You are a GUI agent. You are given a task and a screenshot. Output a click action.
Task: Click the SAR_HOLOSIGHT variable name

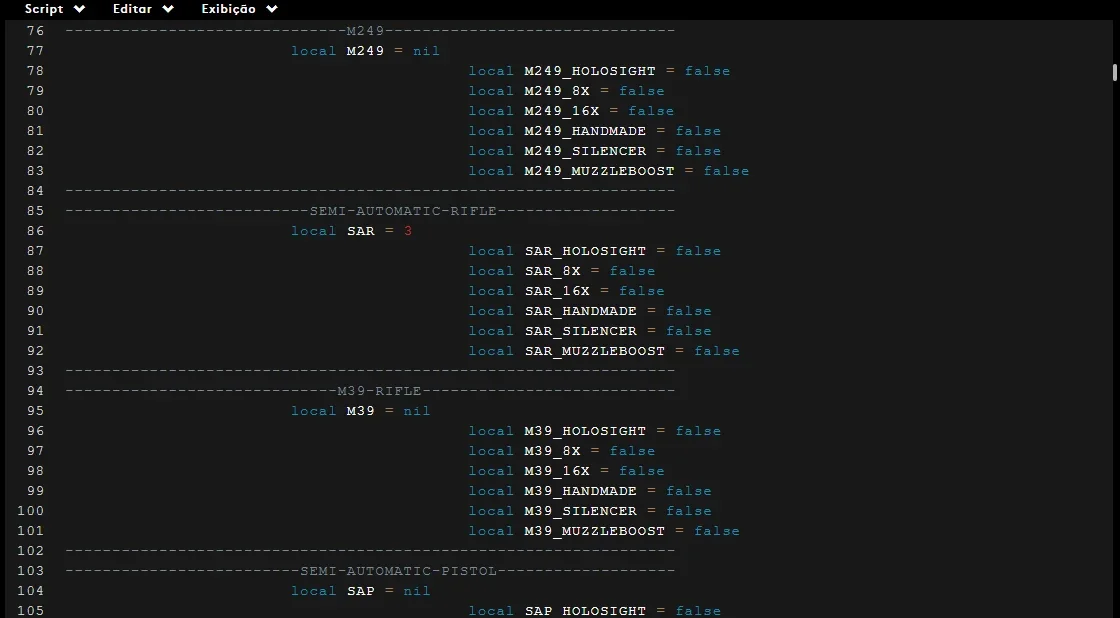click(x=585, y=251)
